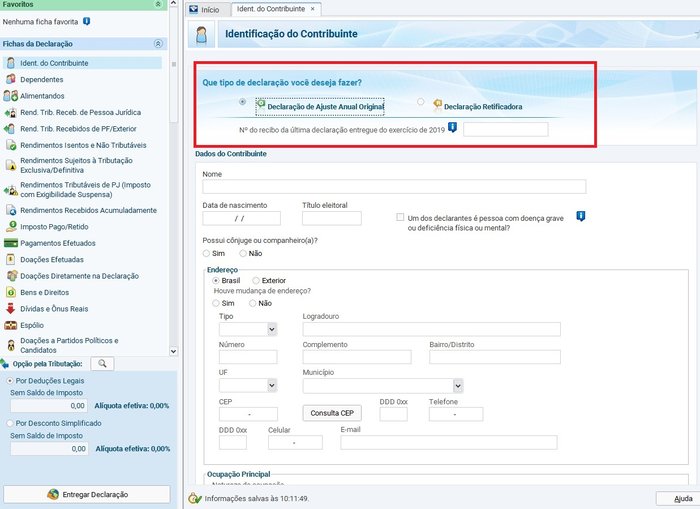The image size is (700, 509).
Task: Switch to the Início tab
Action: pos(205,9)
